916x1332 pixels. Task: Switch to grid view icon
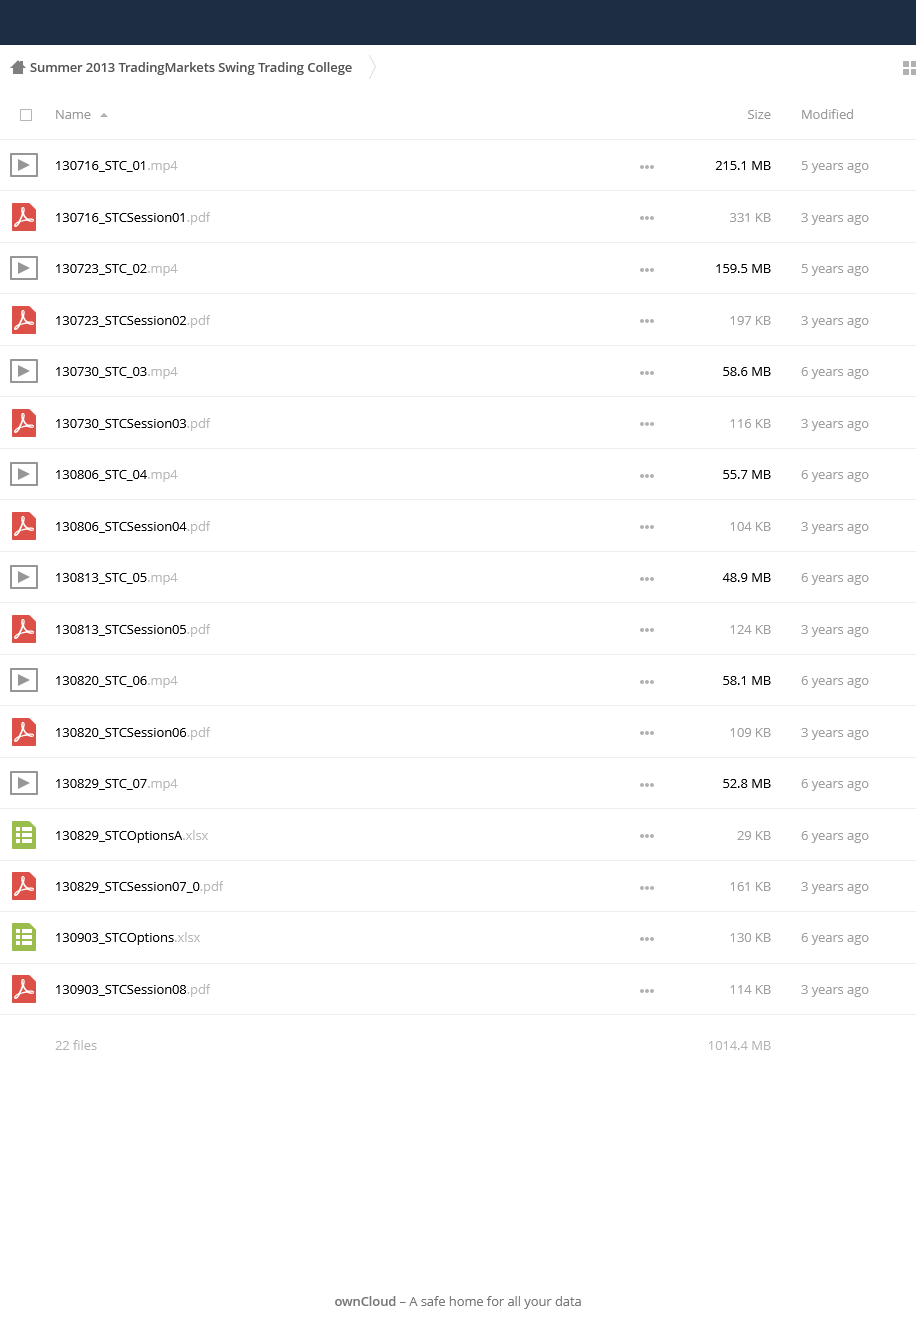pos(909,68)
